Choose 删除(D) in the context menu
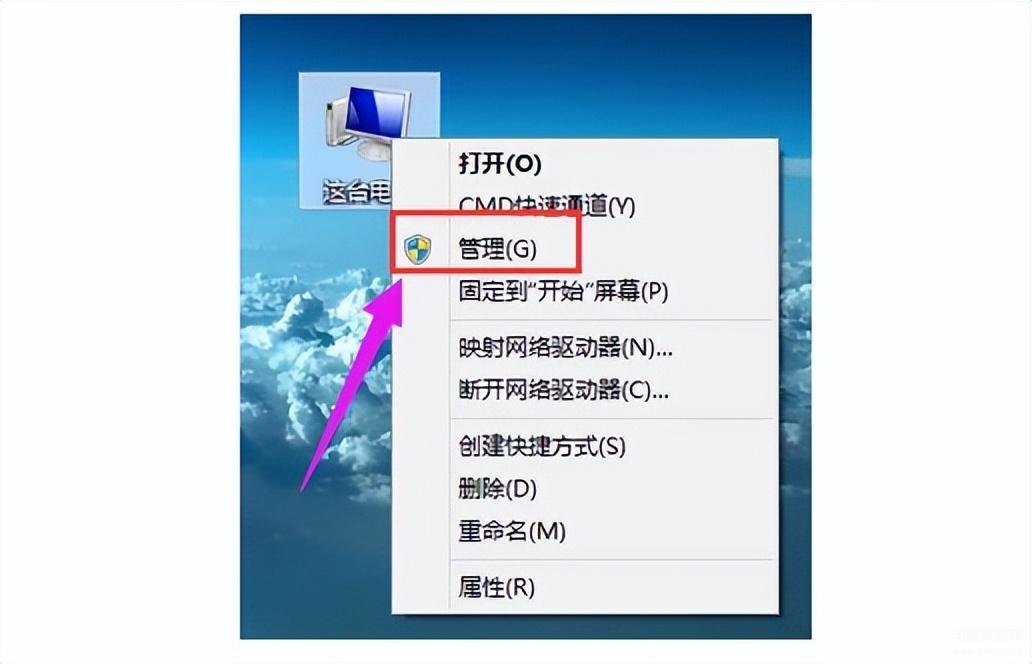This screenshot has width=1032, height=664. pyautogui.click(x=498, y=489)
